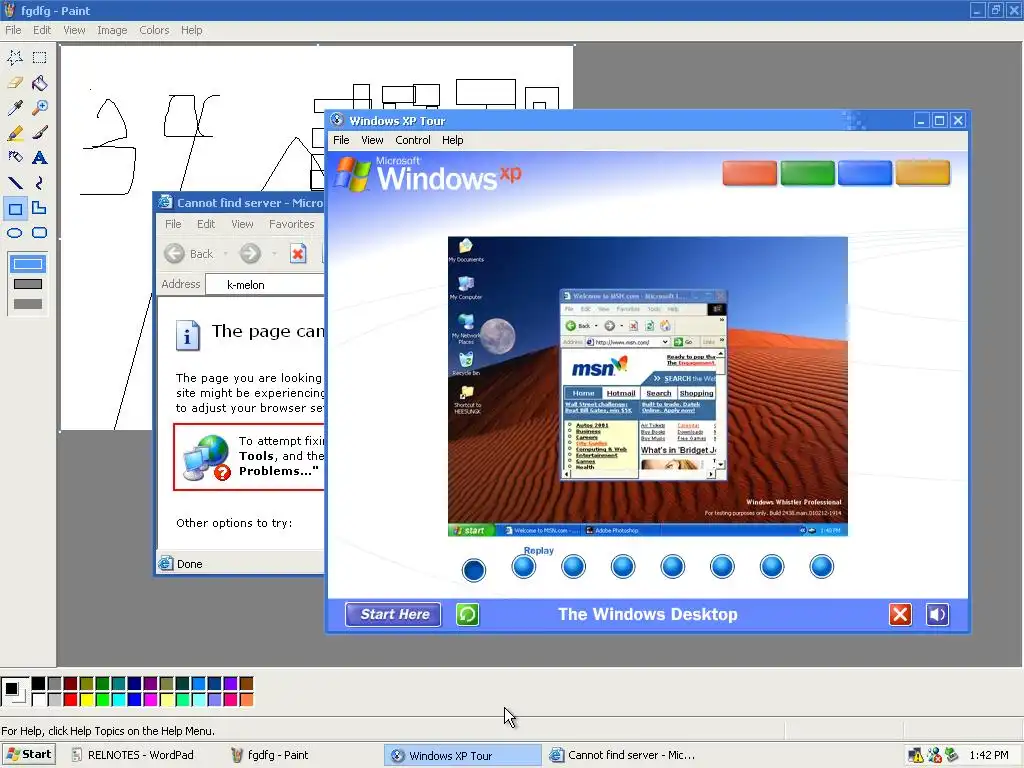Screen dimensions: 1024x768
Task: Open Favorites menu in Internet Explorer window
Action: (x=291, y=224)
